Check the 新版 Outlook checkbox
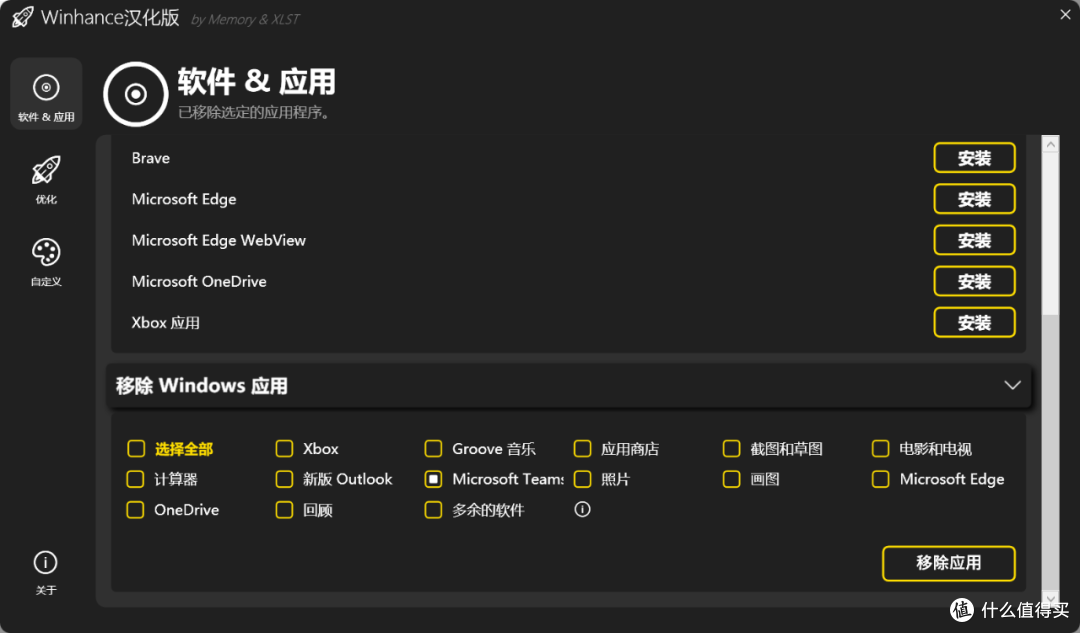 click(284, 479)
